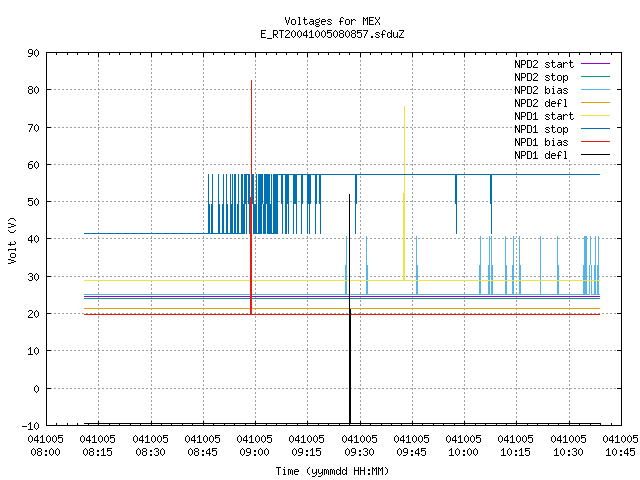This screenshot has height=480, width=640.
Task: Click the 'NPD1 defl' legend label
Action: coord(541,156)
